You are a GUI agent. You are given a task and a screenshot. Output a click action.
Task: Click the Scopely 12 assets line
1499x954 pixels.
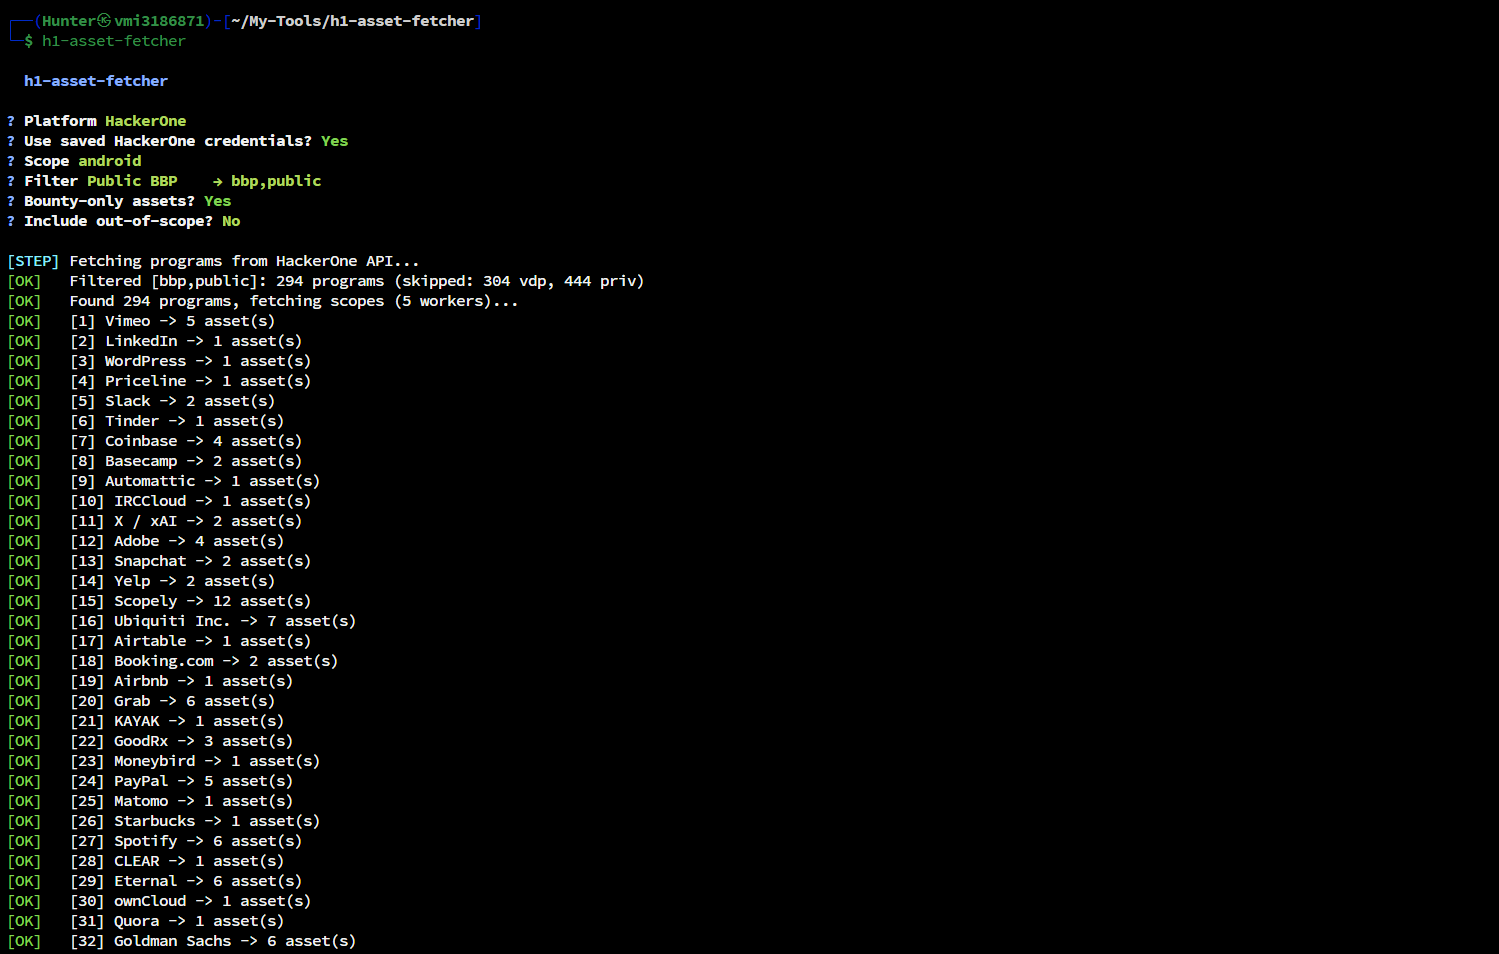coord(190,601)
